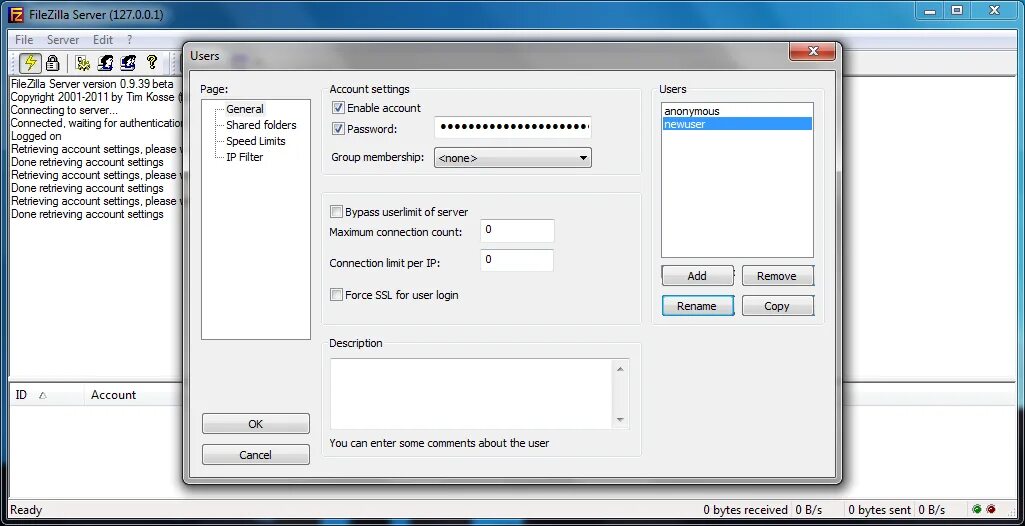Toggle the Password checkbox

[338, 129]
